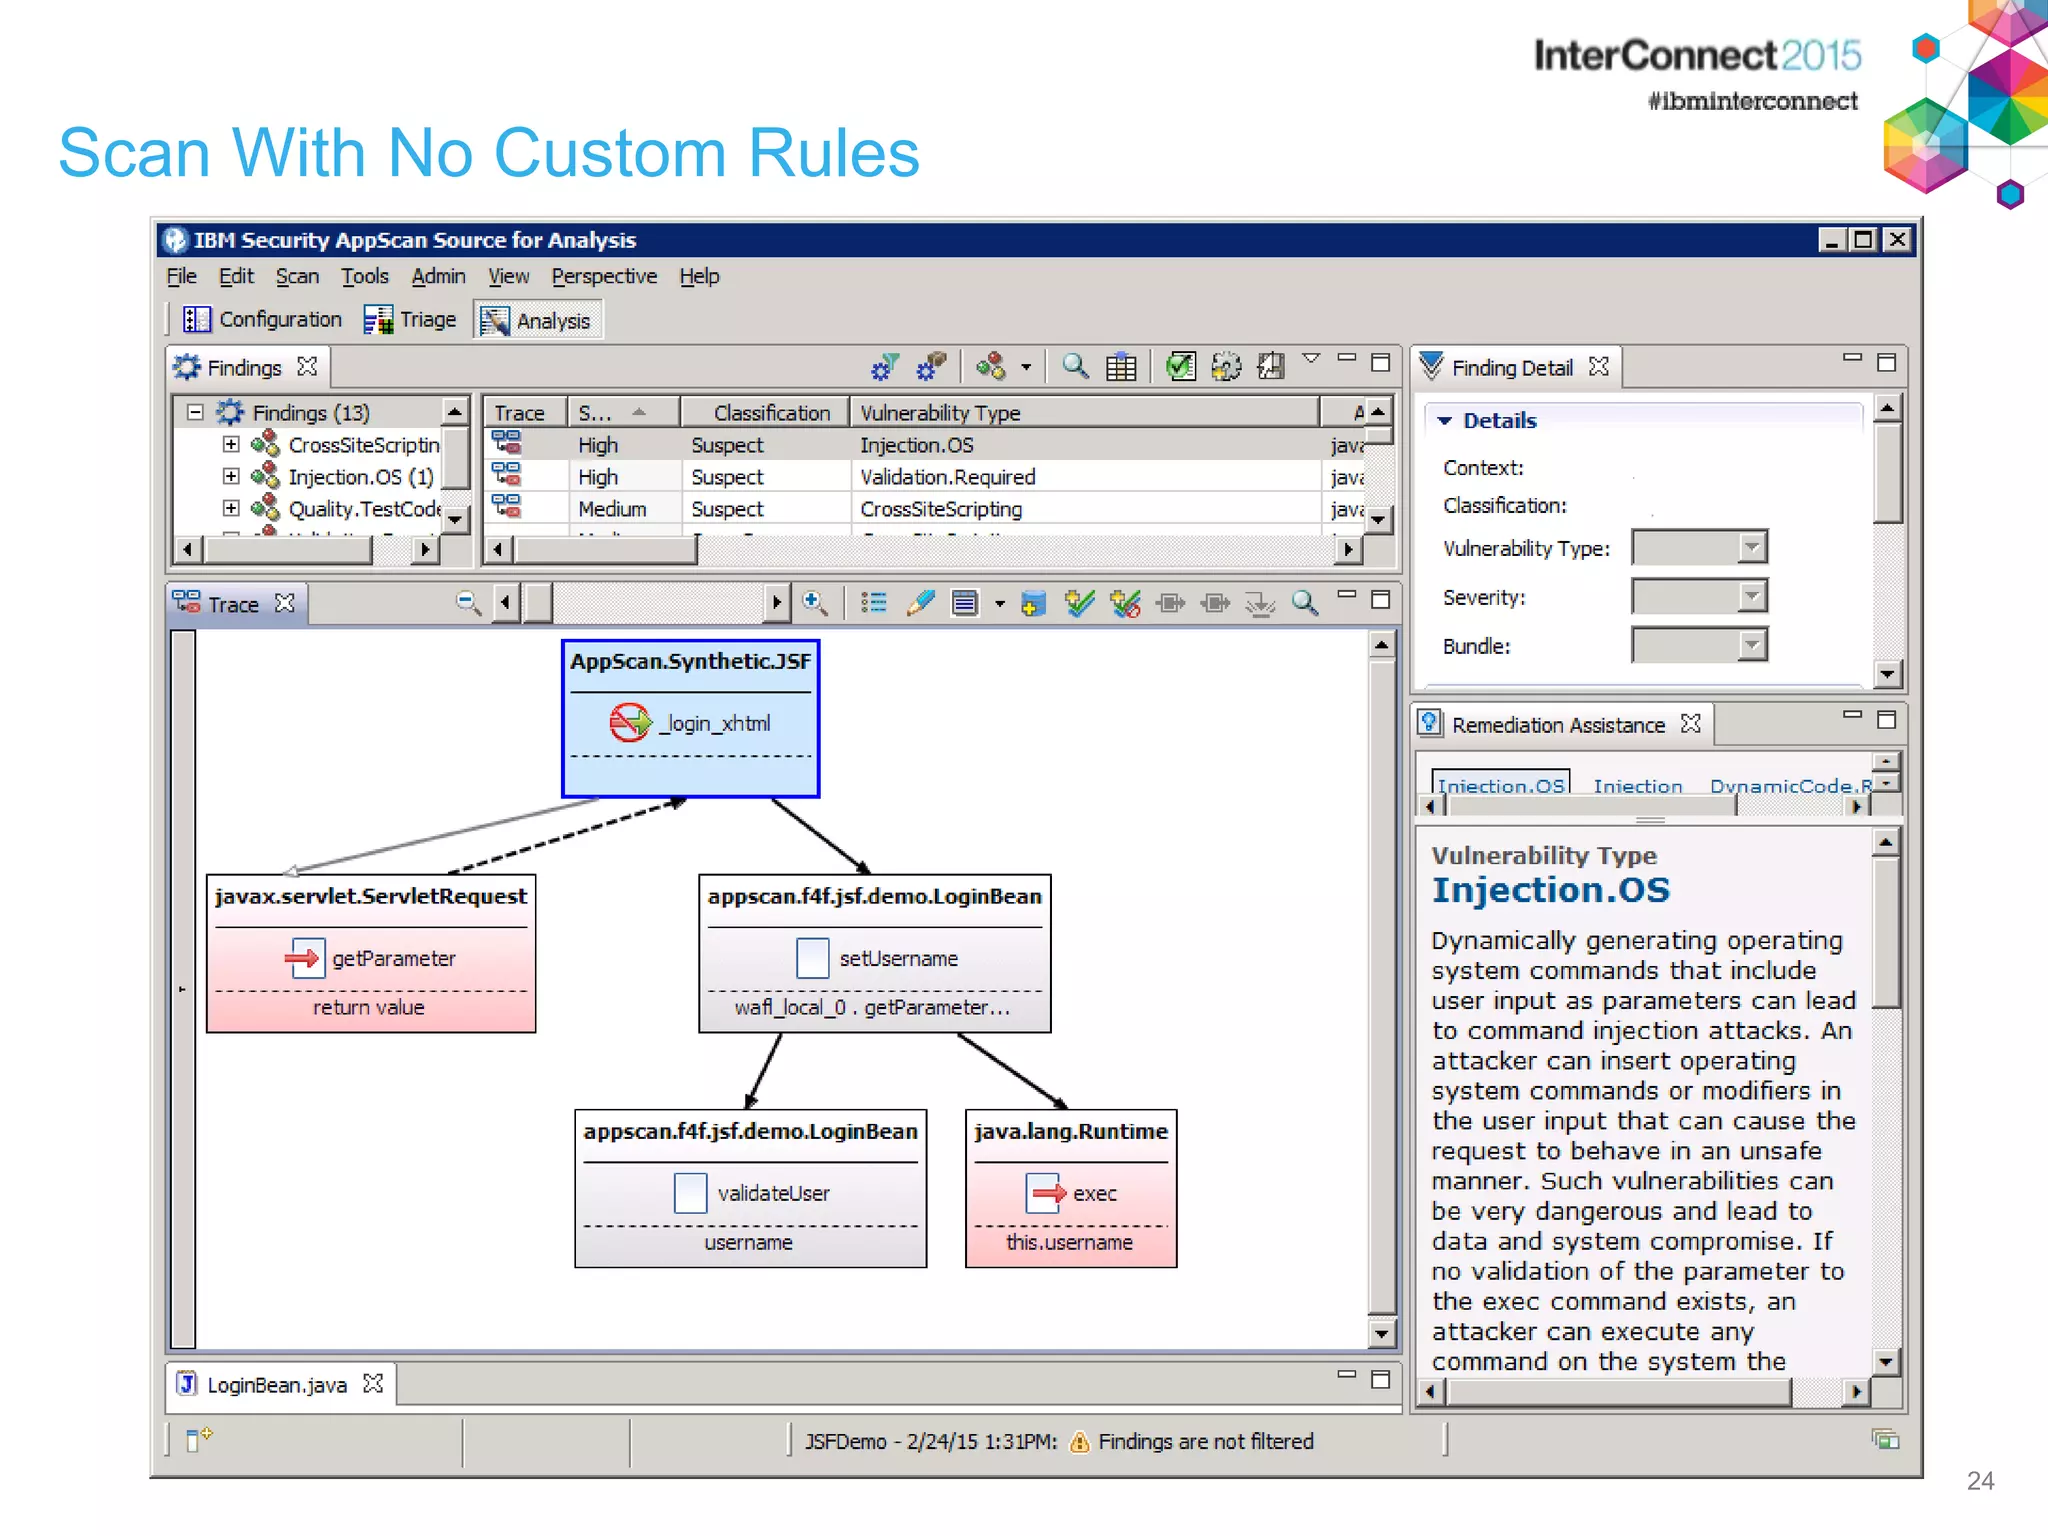The image size is (2048, 1536).
Task: Select the Injection remediation tab
Action: click(1637, 787)
